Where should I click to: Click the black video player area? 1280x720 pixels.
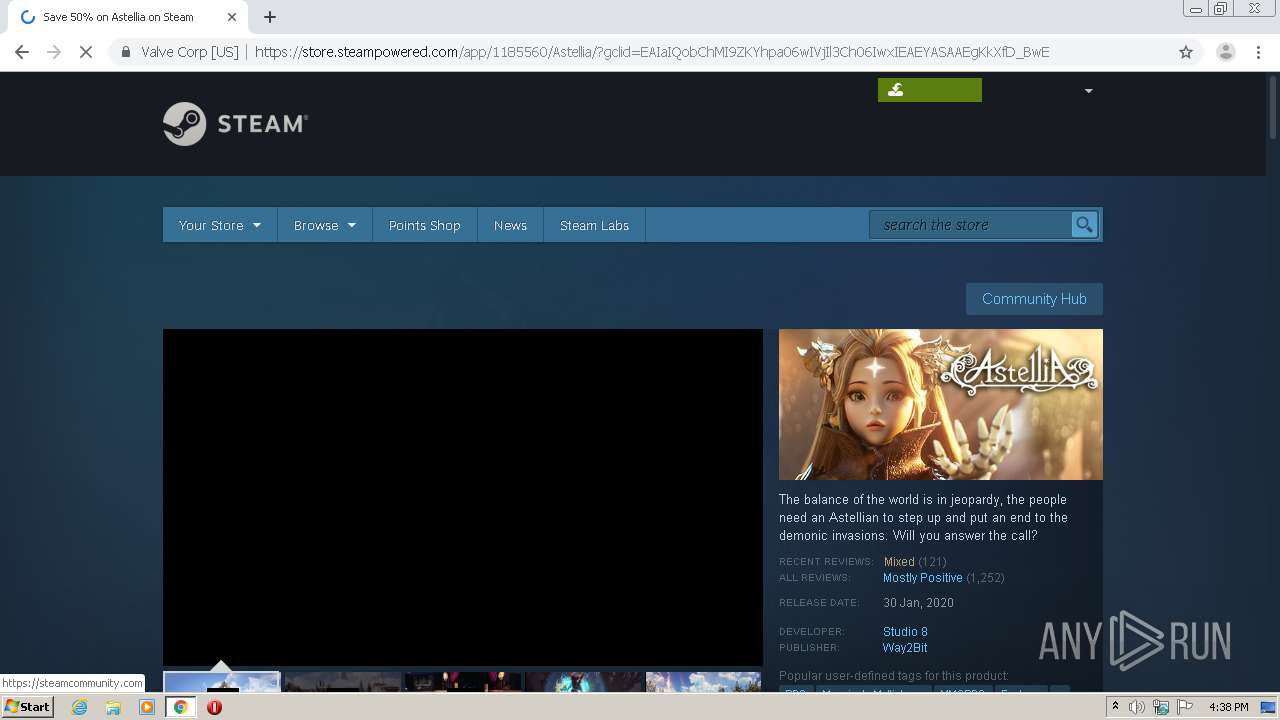pos(463,497)
